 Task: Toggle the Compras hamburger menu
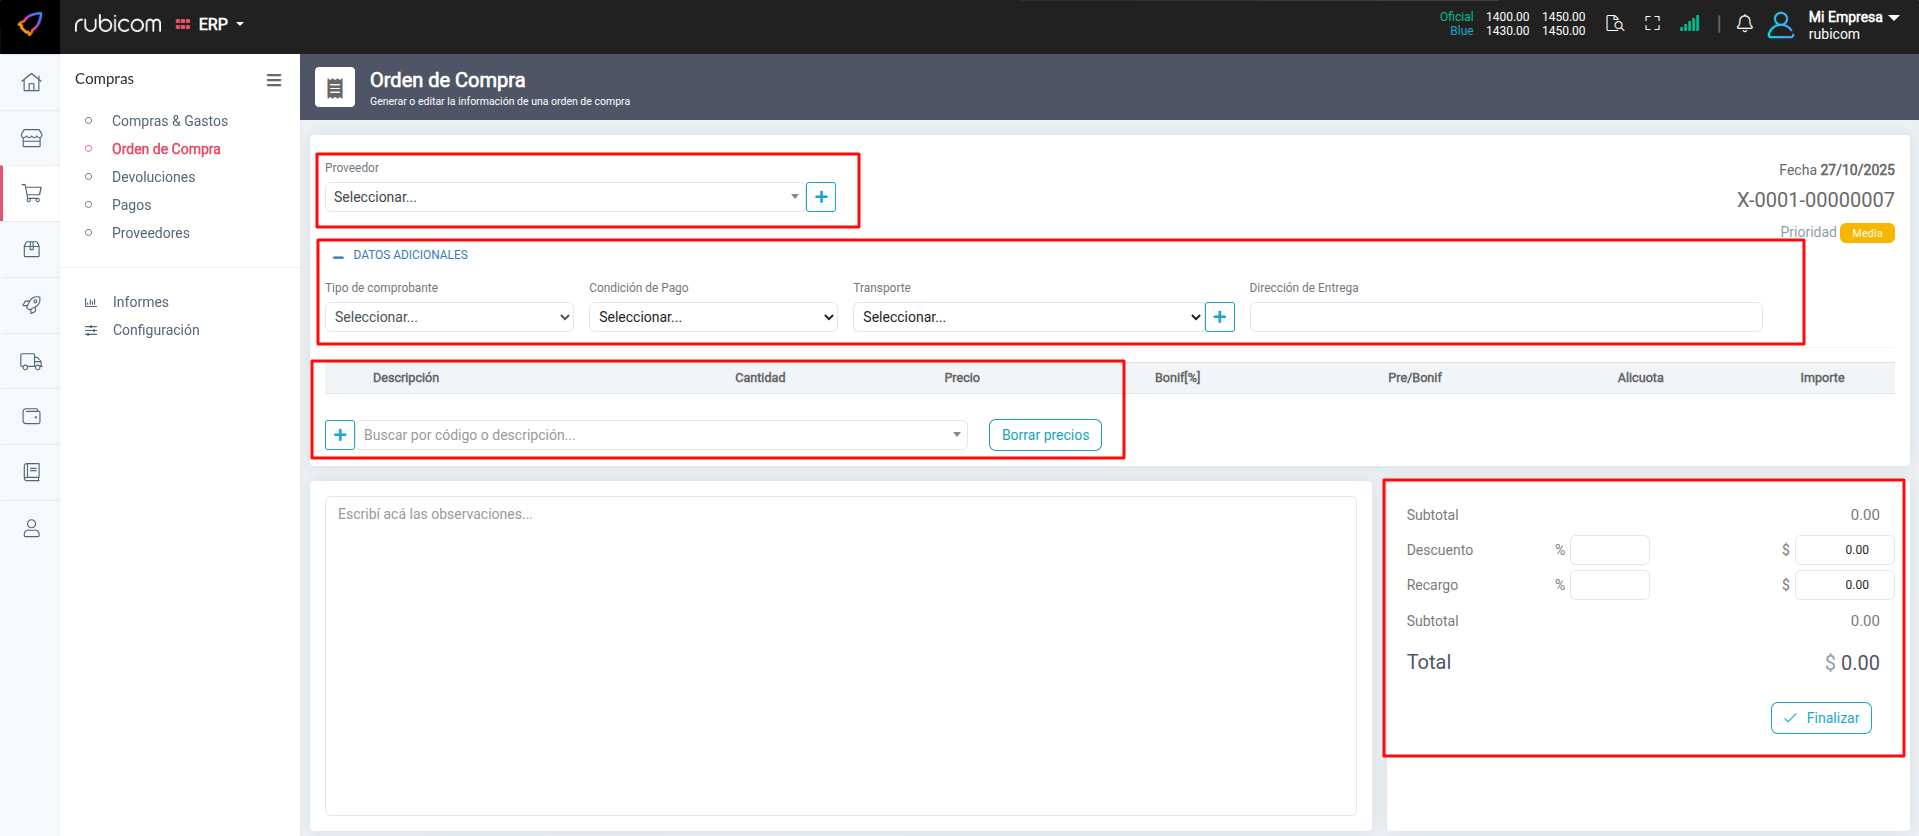273,80
